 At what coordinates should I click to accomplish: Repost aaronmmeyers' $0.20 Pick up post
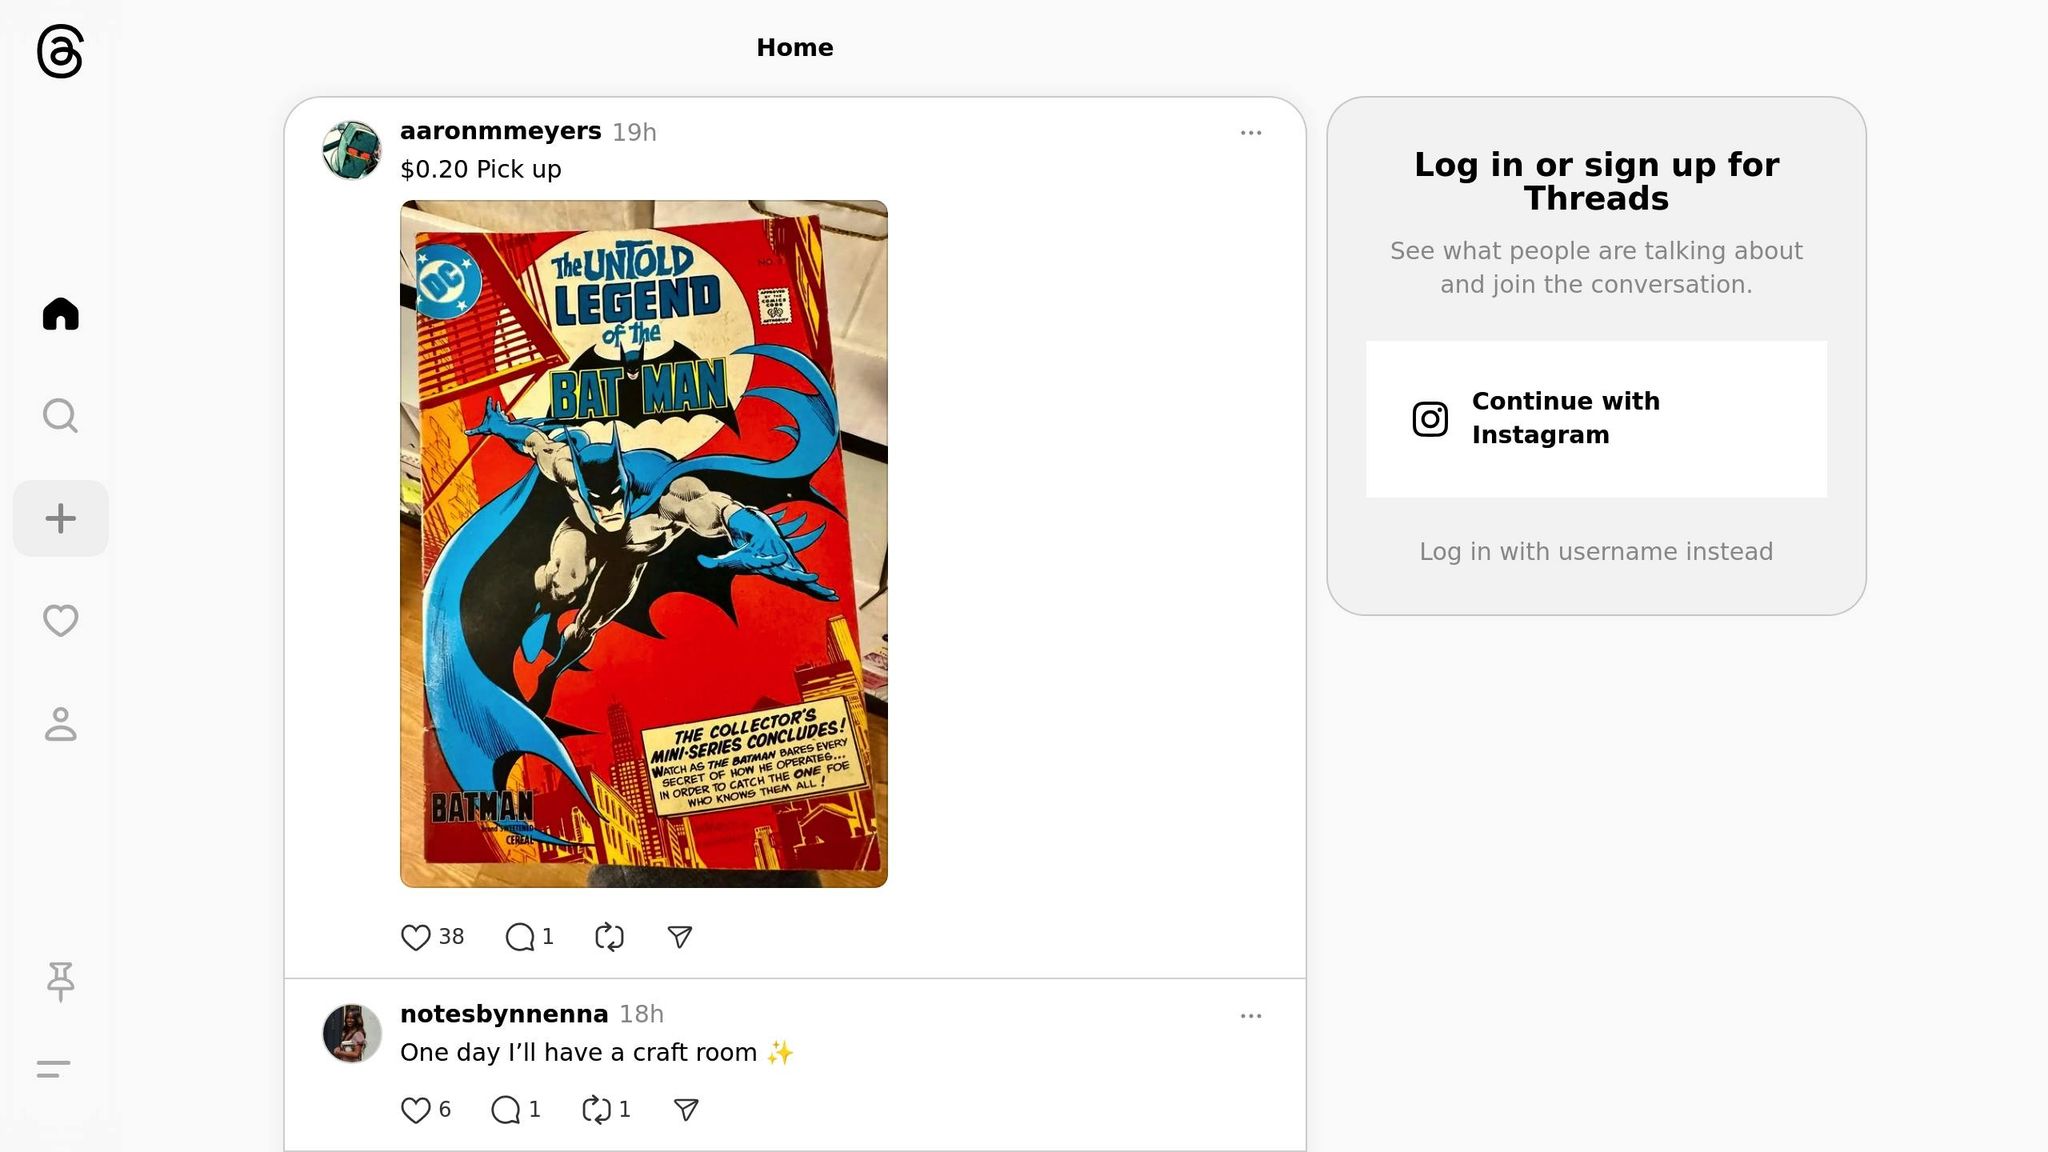click(x=609, y=937)
